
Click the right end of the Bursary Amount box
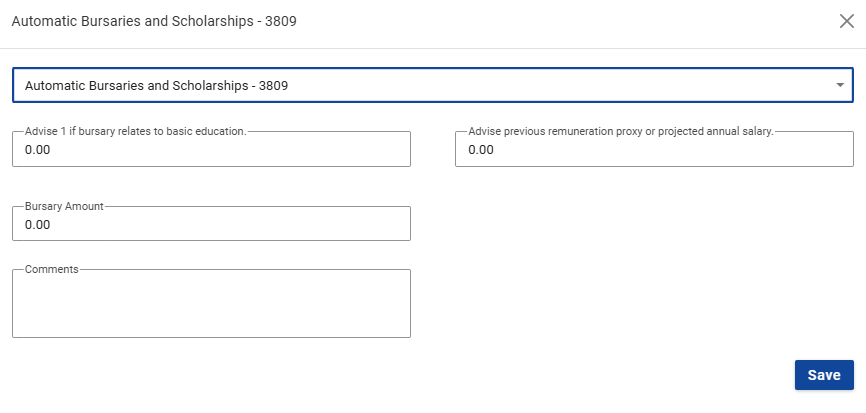coord(395,225)
